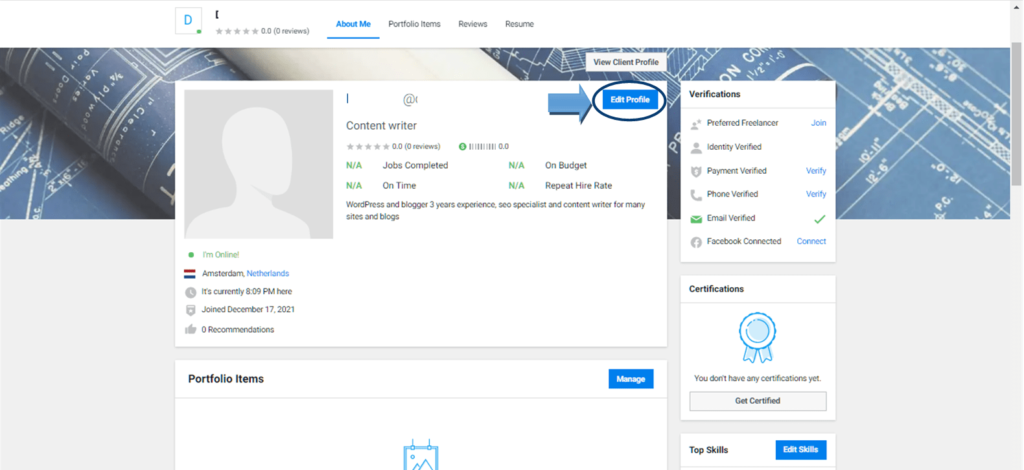Open the About Me tab
Image resolution: width=1024 pixels, height=470 pixels.
coord(353,24)
